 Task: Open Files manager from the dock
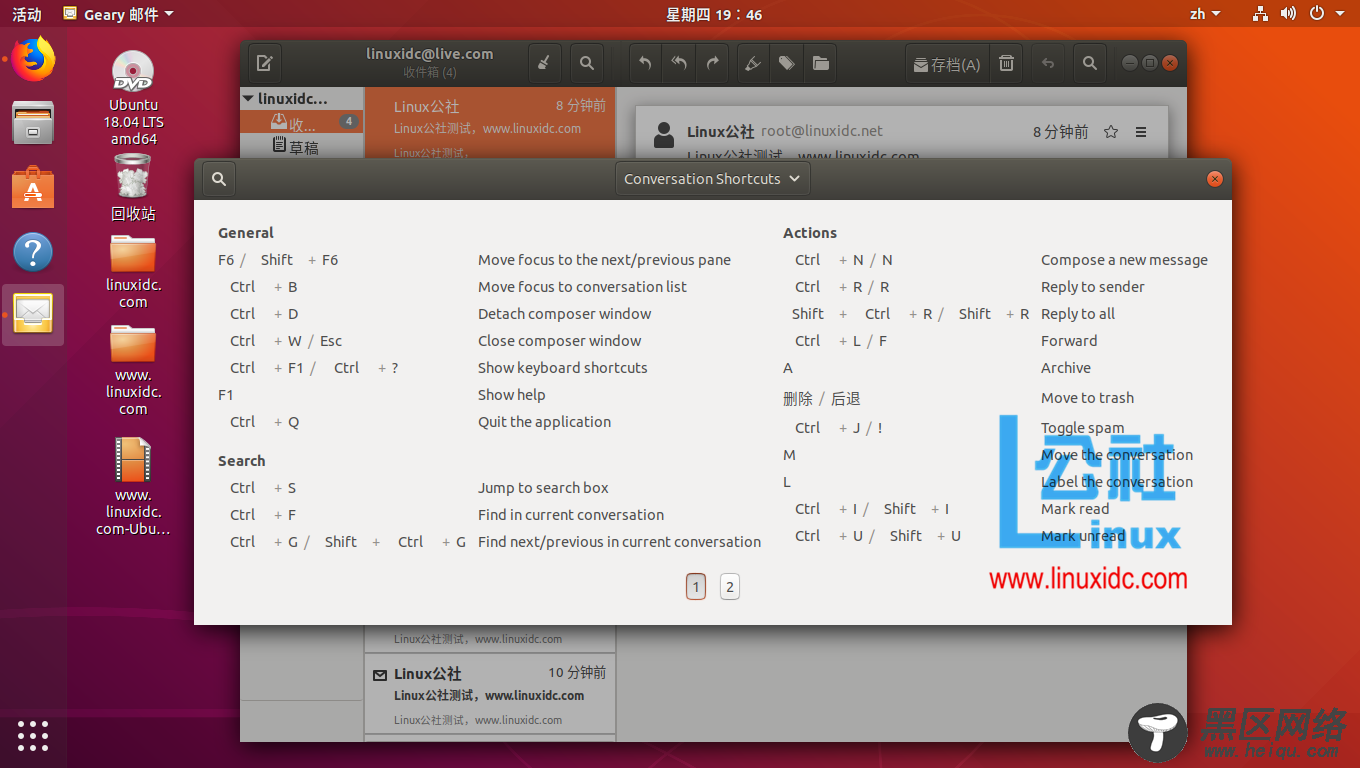coord(33,122)
